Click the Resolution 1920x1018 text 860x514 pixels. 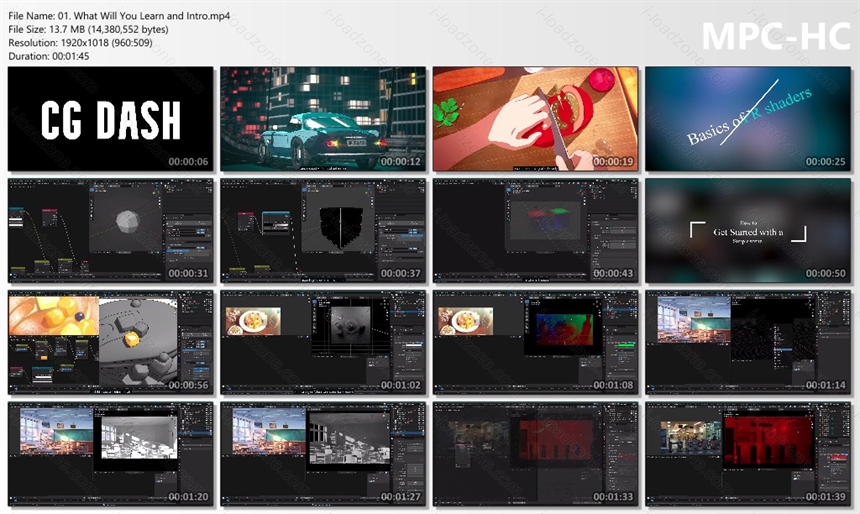tap(81, 42)
